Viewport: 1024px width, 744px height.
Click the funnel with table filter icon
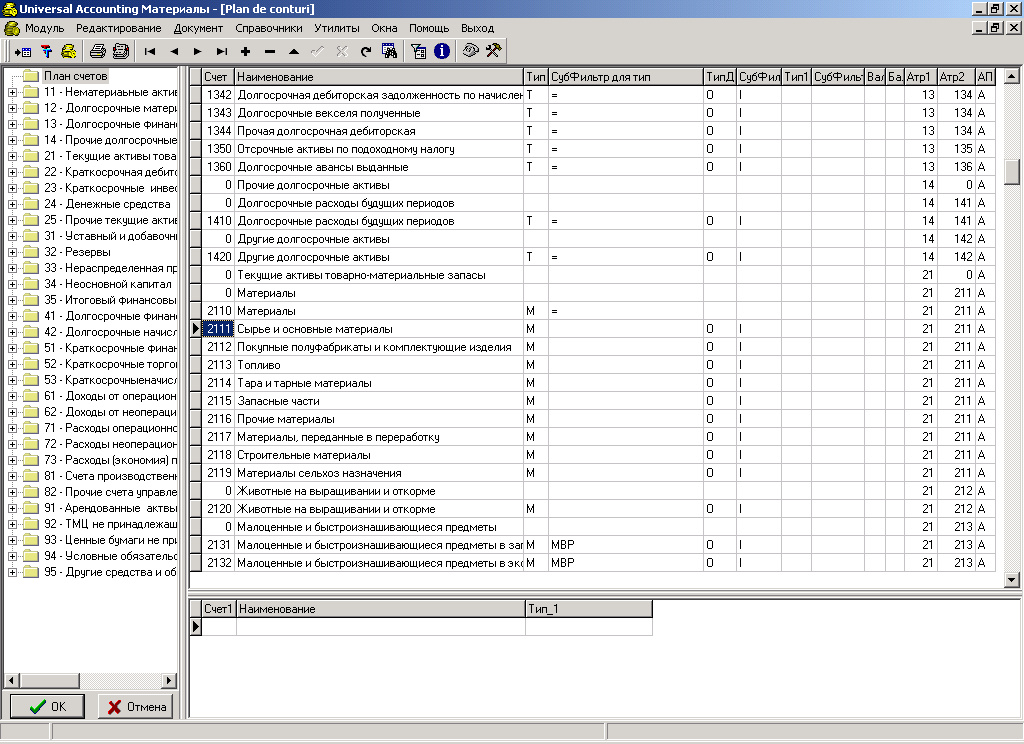point(419,51)
